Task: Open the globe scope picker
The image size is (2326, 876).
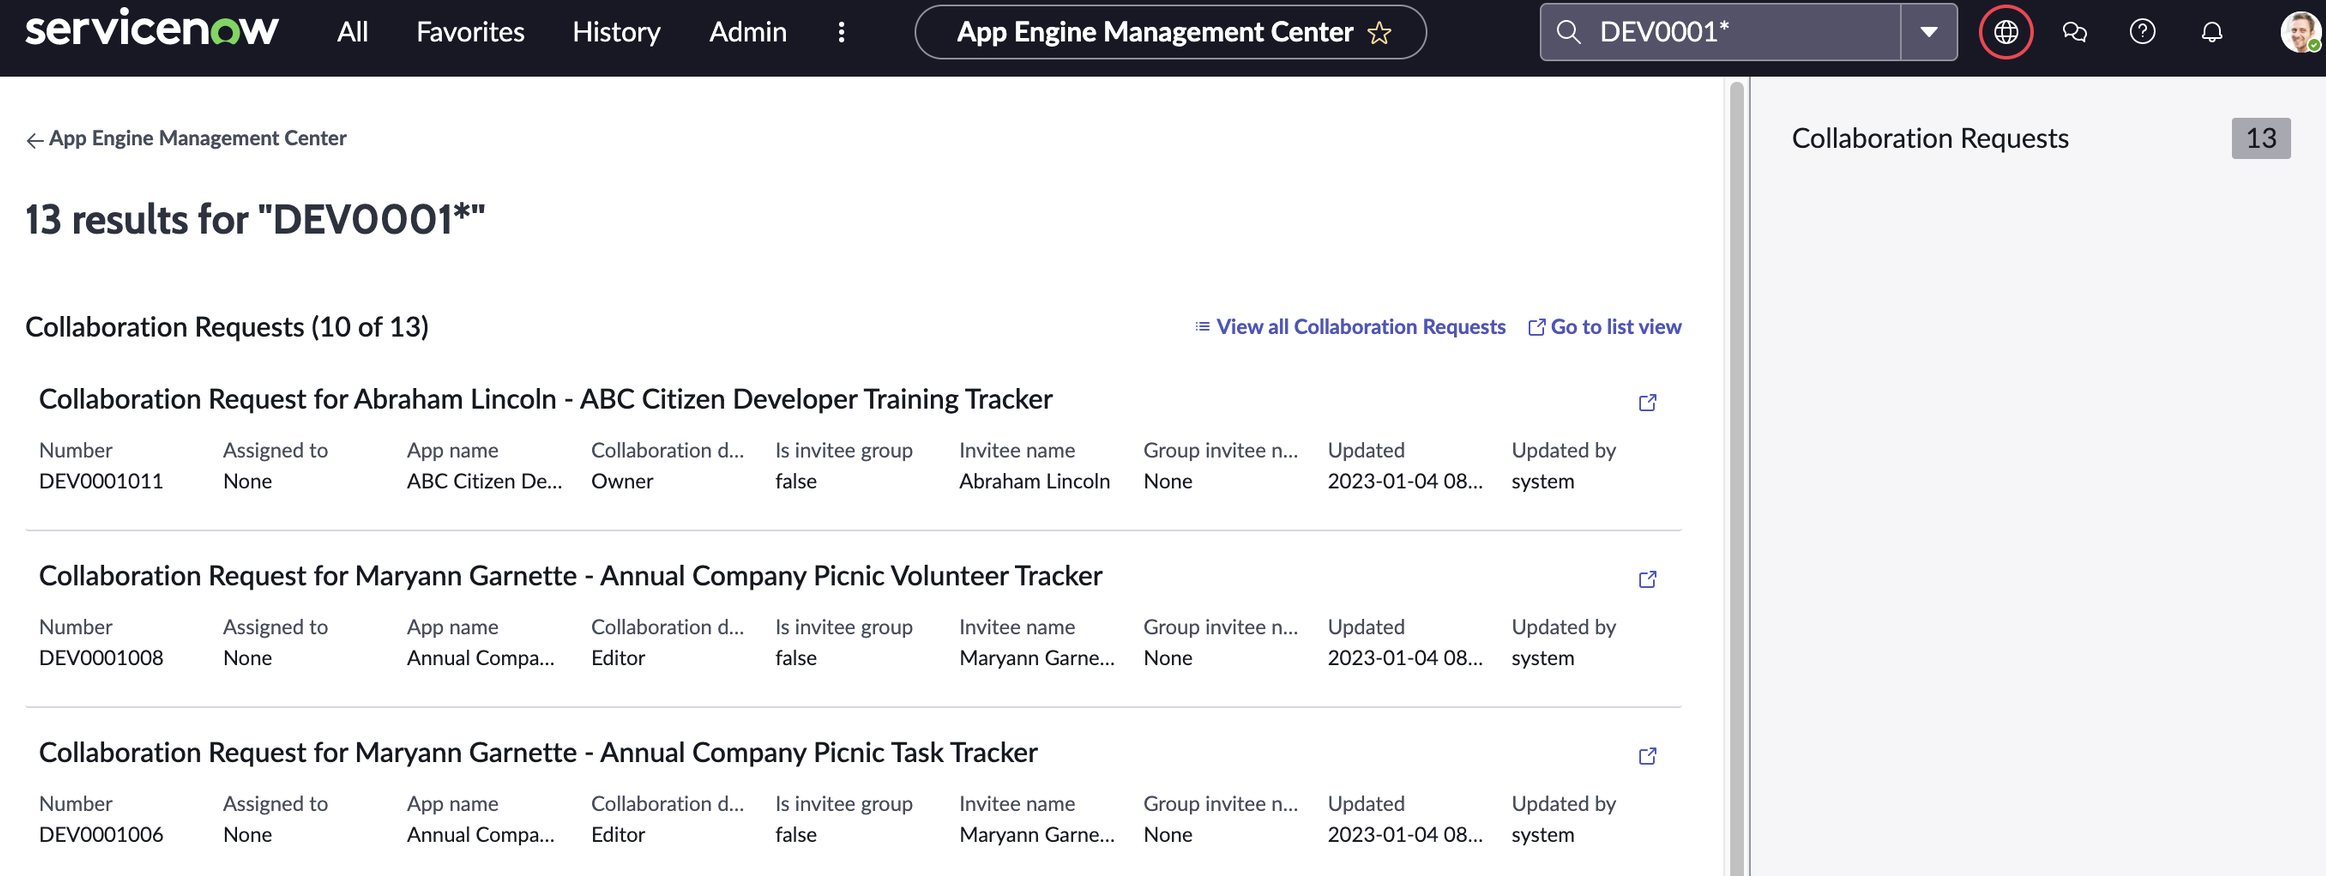Action: click(2006, 32)
